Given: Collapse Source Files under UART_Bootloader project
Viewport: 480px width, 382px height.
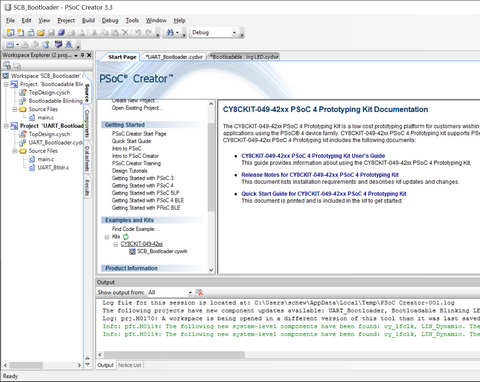Looking at the screenshot, I should (15, 151).
